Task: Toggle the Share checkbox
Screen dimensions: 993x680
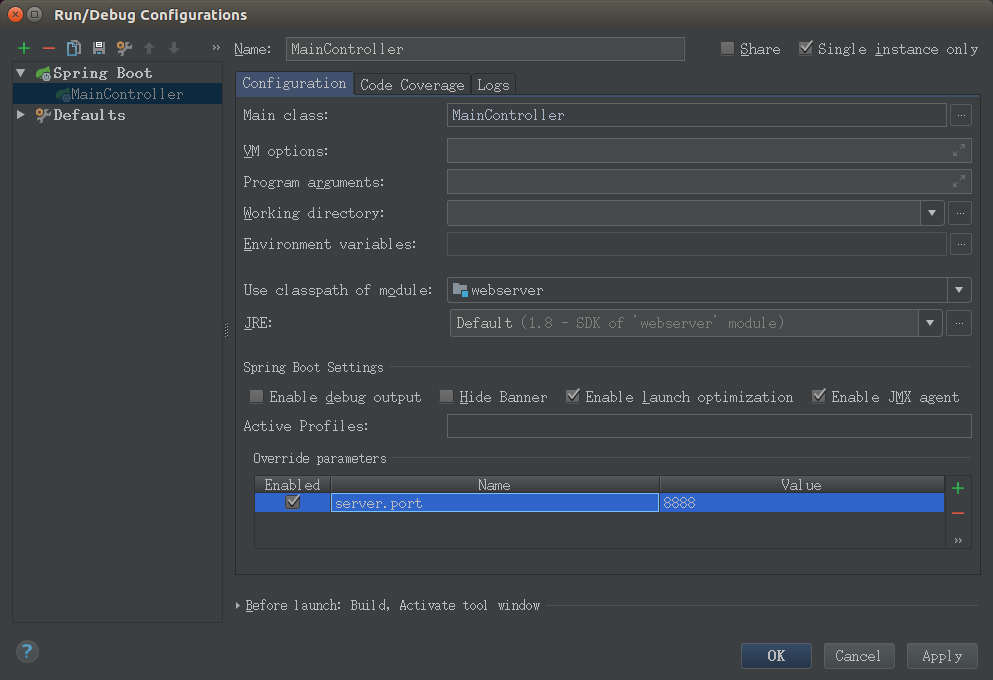Action: point(728,48)
